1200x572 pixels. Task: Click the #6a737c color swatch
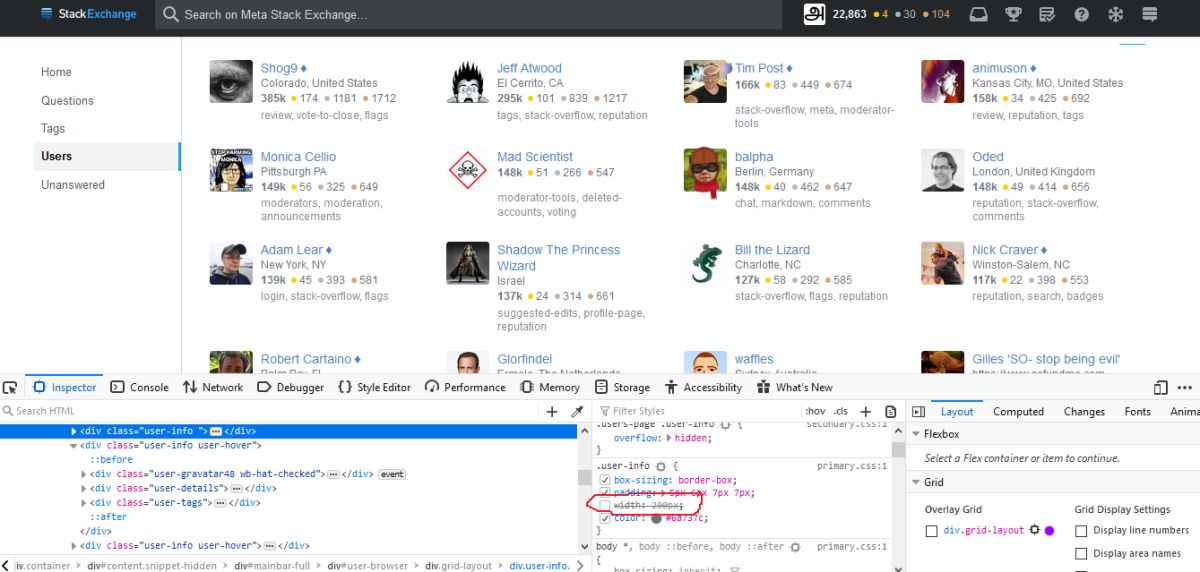click(656, 518)
